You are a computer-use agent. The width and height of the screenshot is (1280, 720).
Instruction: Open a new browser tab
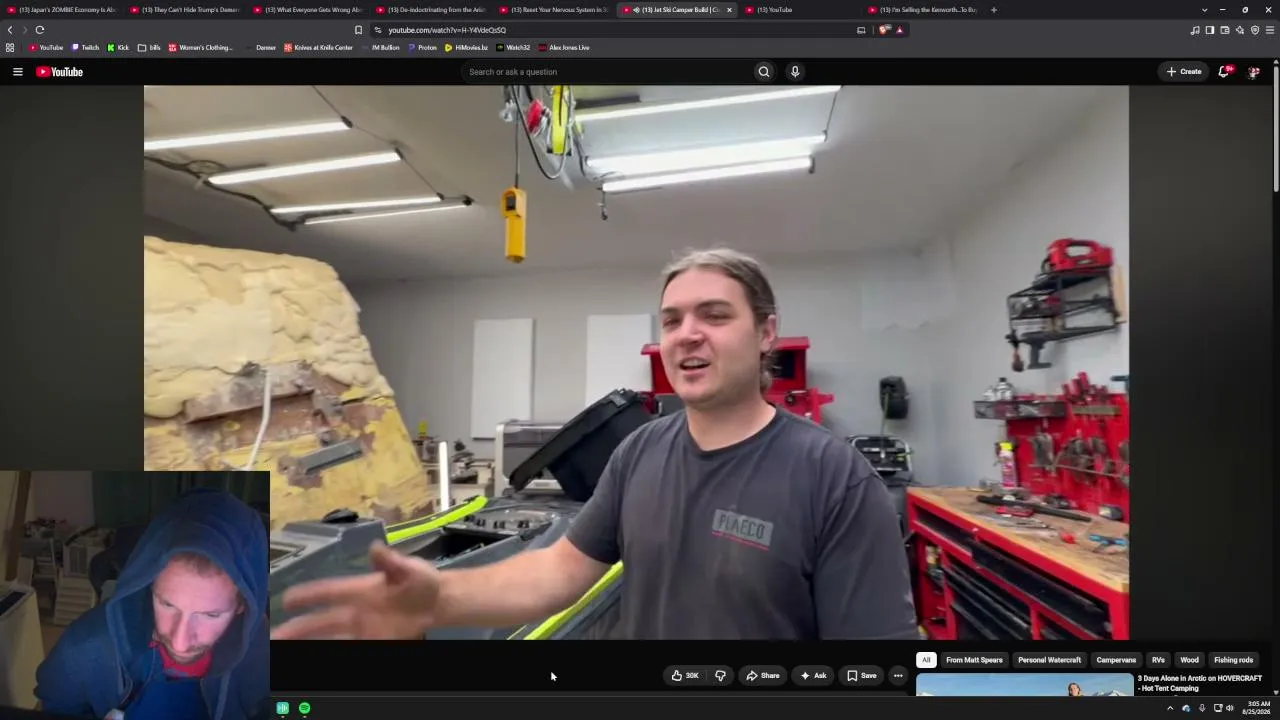(x=993, y=10)
